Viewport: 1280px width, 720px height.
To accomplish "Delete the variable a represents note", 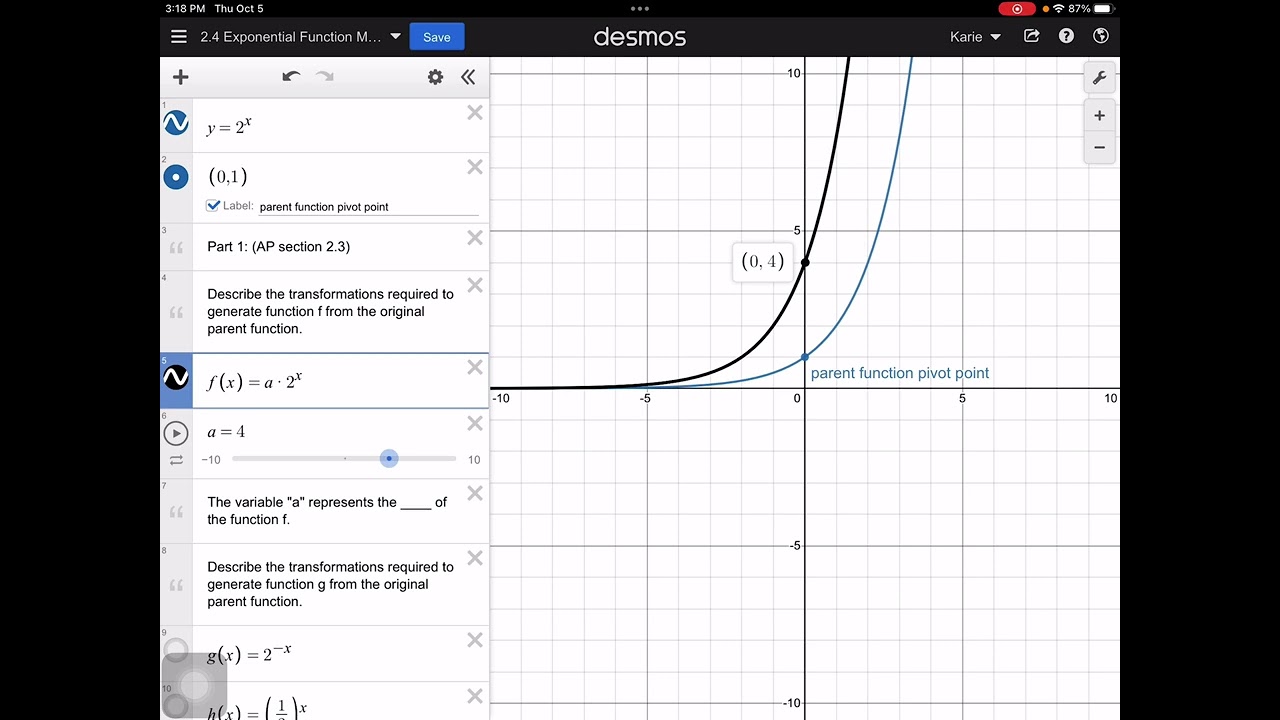I will tap(475, 493).
